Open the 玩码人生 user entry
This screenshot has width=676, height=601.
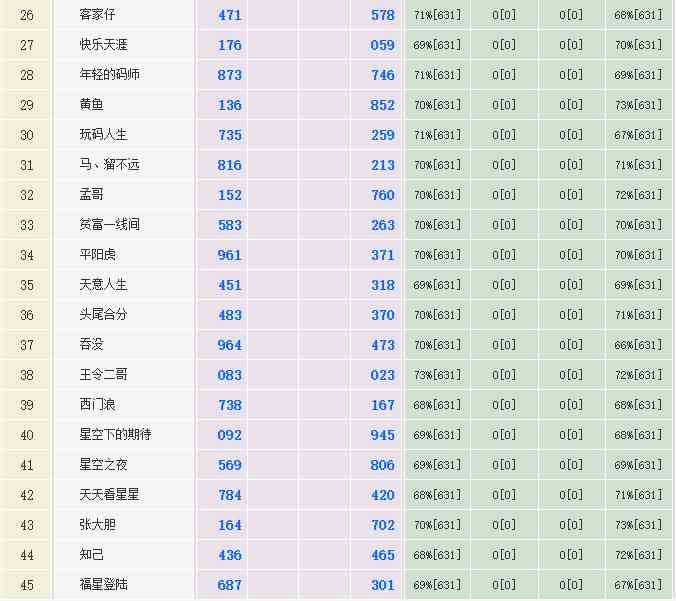(x=104, y=135)
